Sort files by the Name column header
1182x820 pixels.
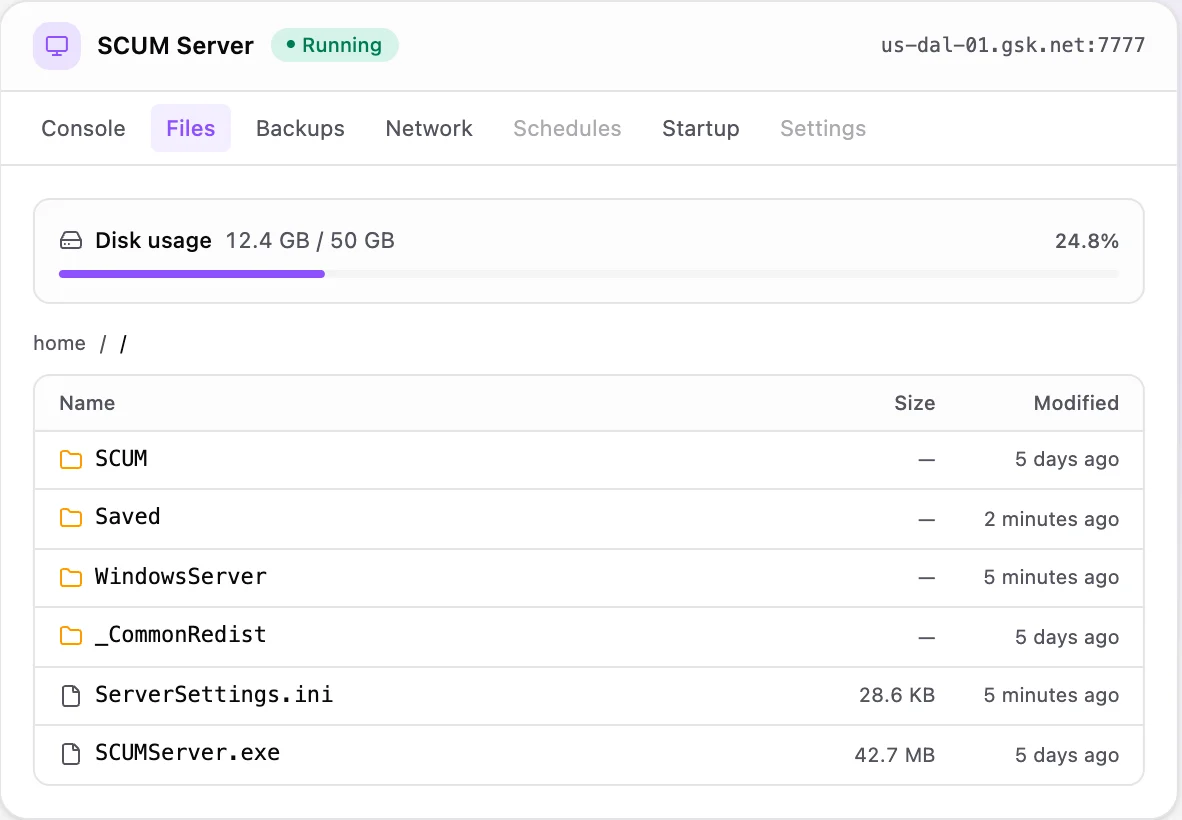tap(87, 403)
